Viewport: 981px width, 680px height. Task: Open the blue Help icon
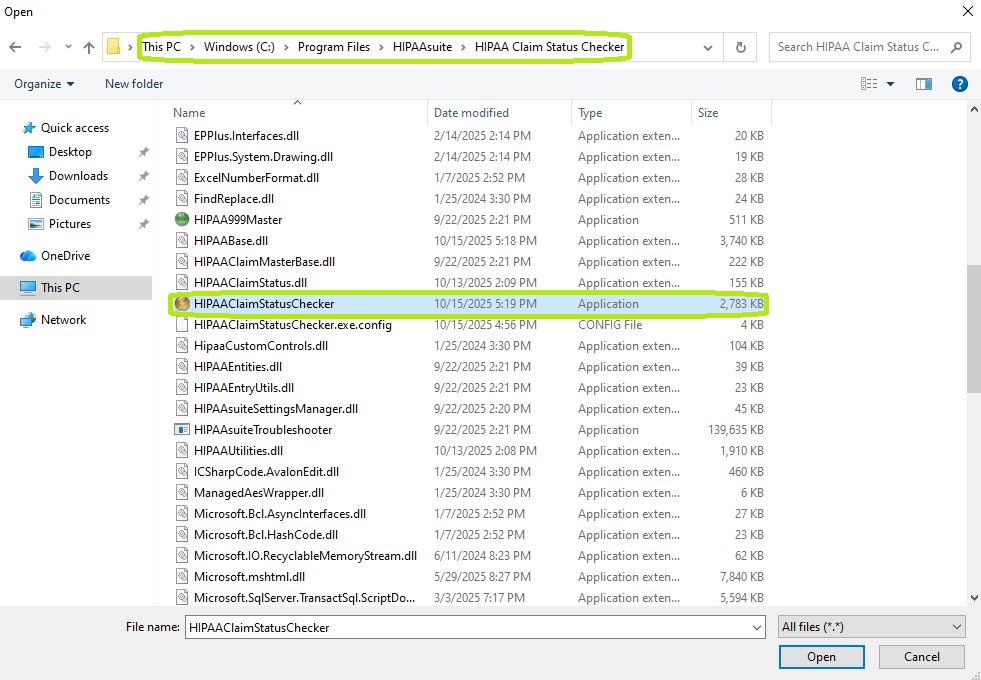click(x=959, y=84)
